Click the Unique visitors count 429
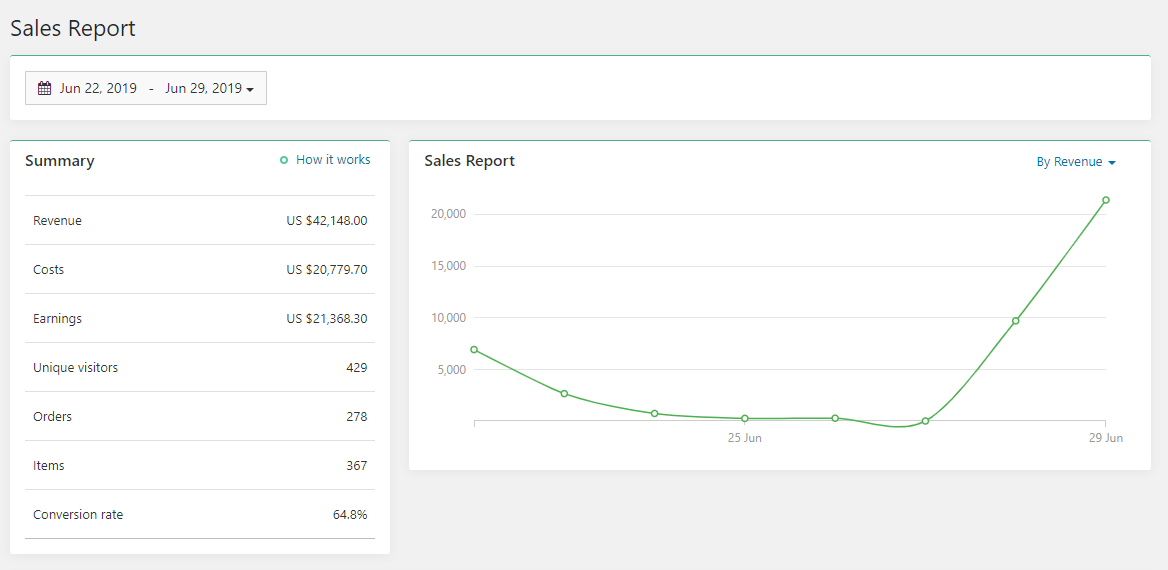The height and width of the screenshot is (570, 1168). click(356, 368)
